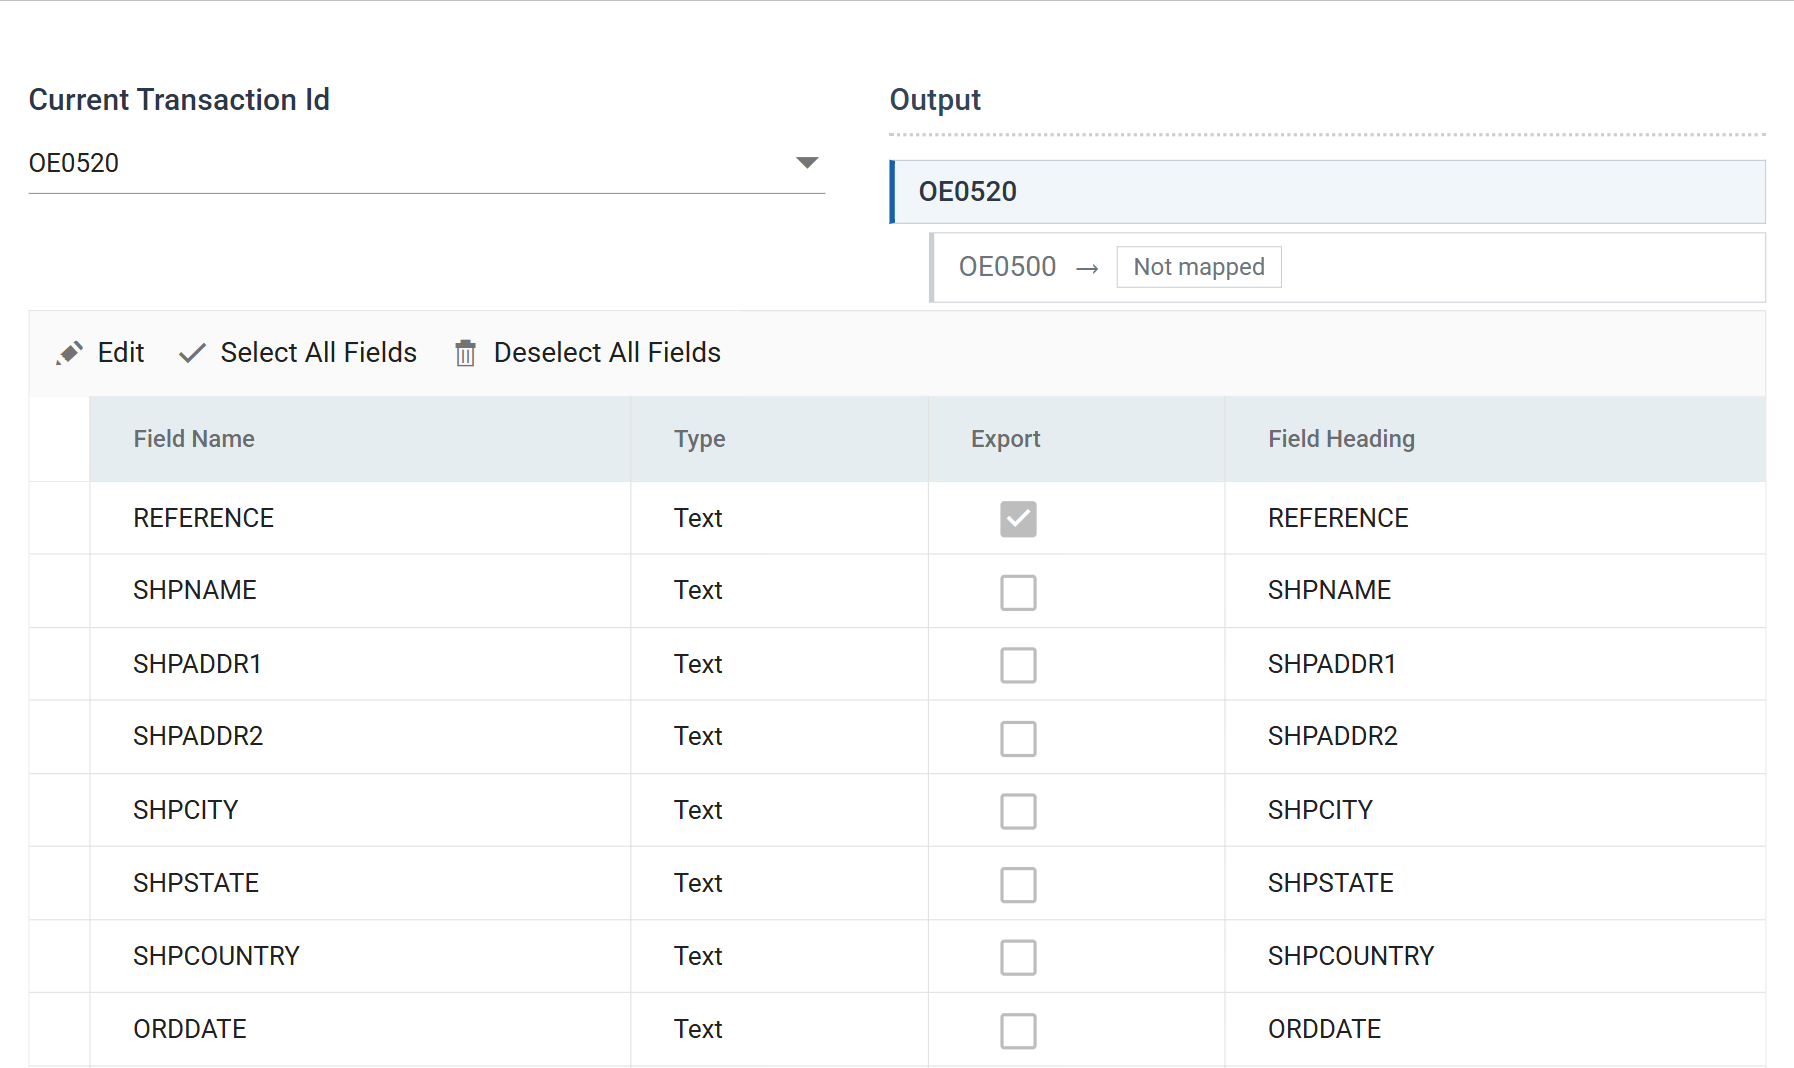Click the Deselect All Fields trash icon
1794x1068 pixels.
point(465,353)
